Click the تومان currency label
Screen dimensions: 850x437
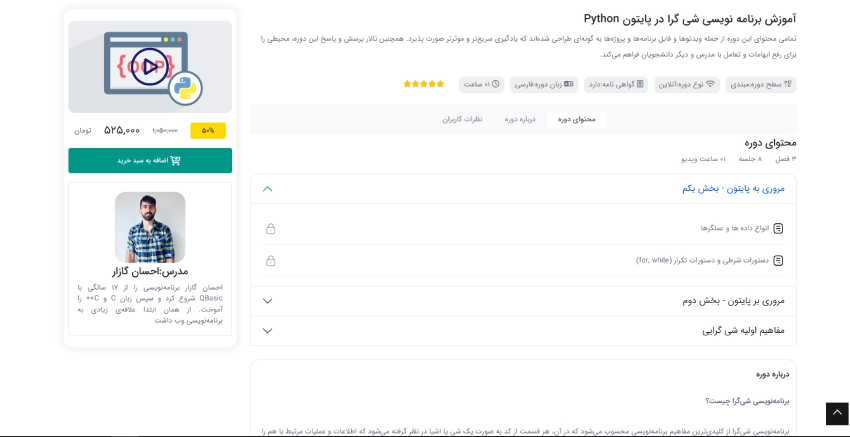coord(83,131)
